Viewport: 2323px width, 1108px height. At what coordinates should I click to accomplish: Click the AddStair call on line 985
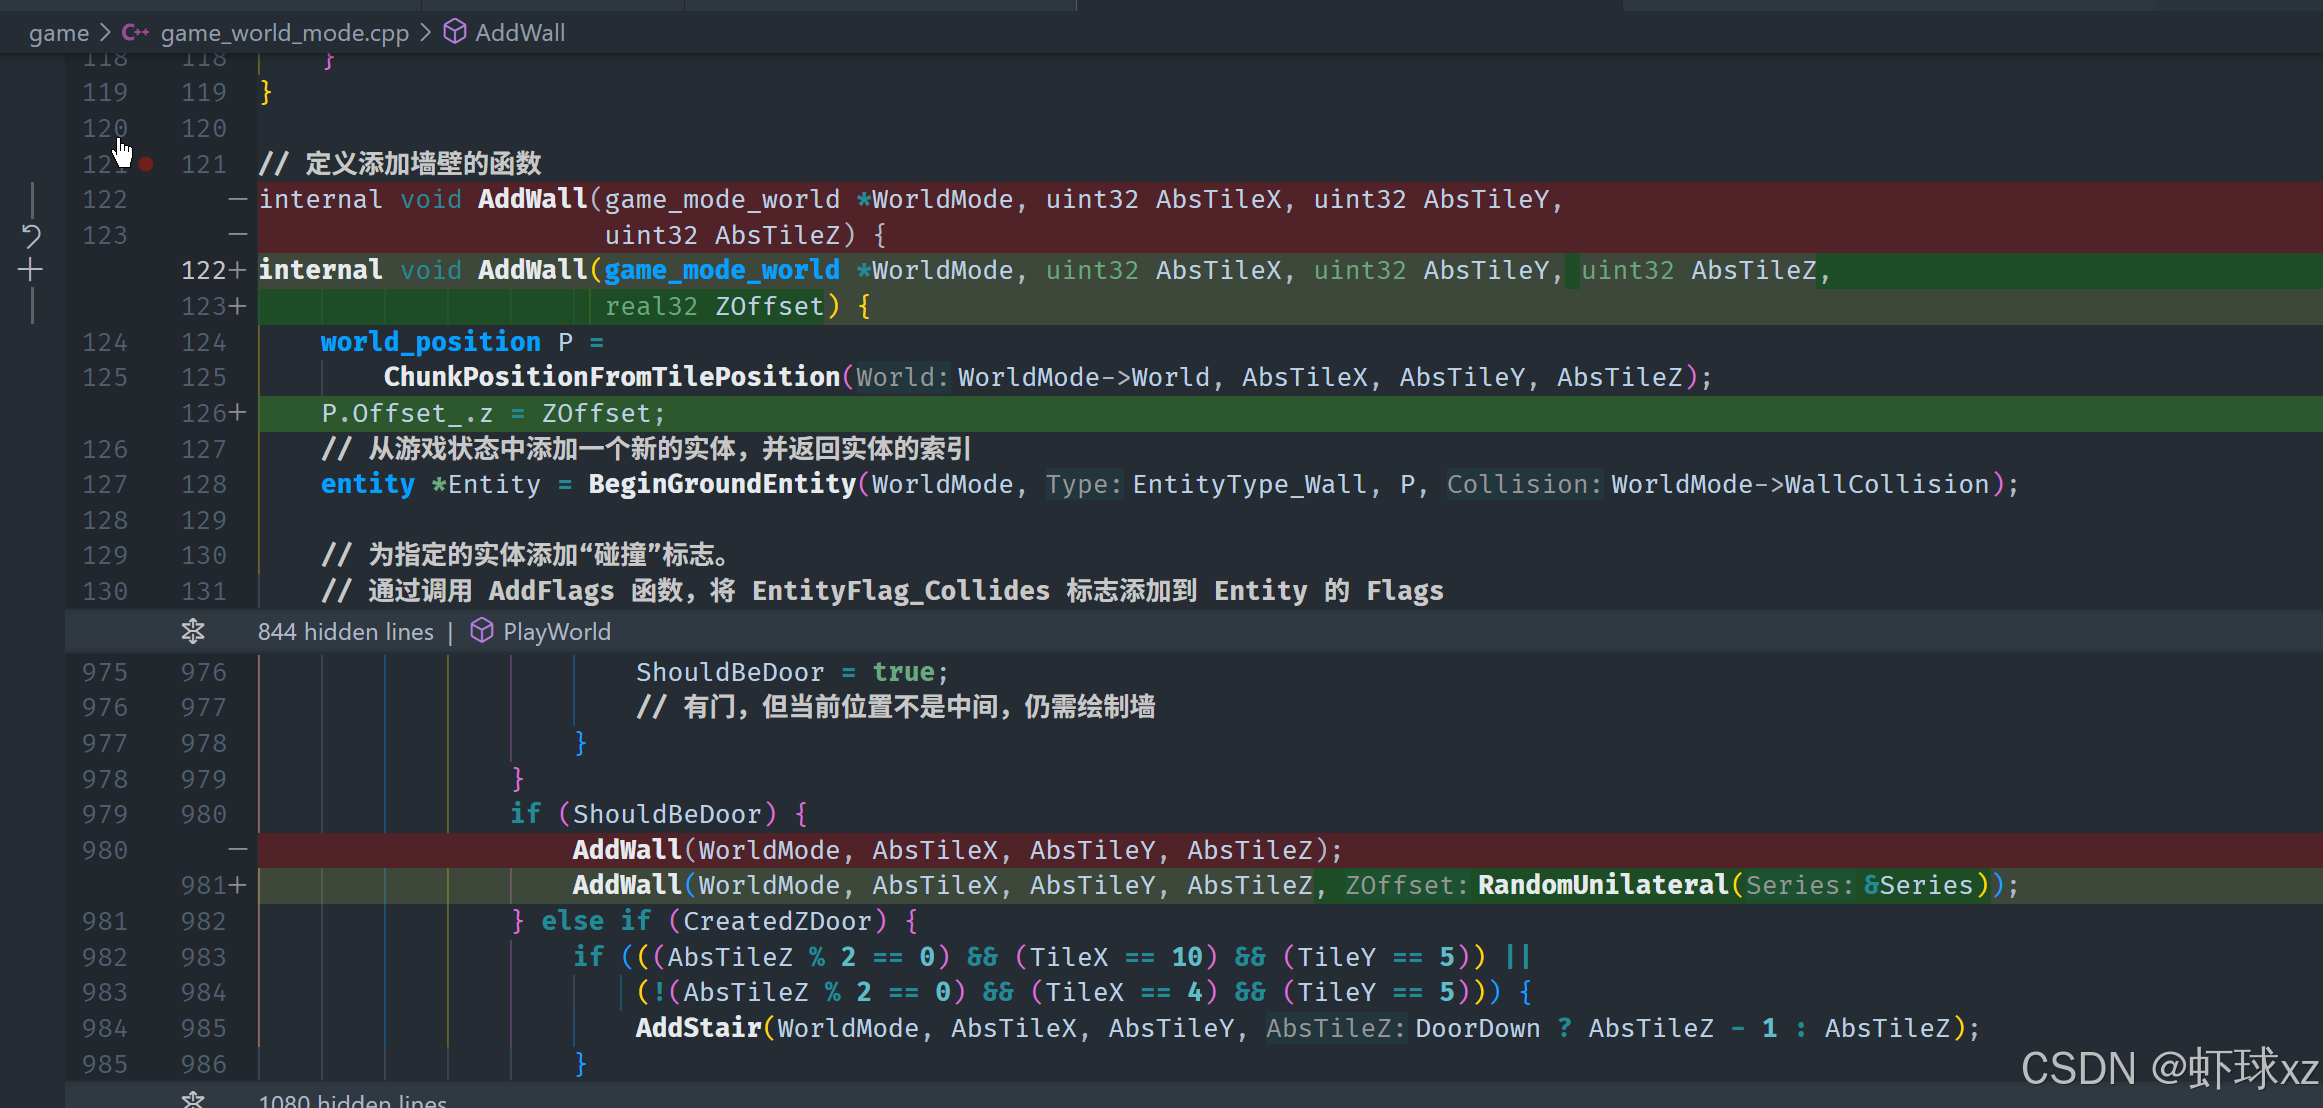coord(698,1028)
